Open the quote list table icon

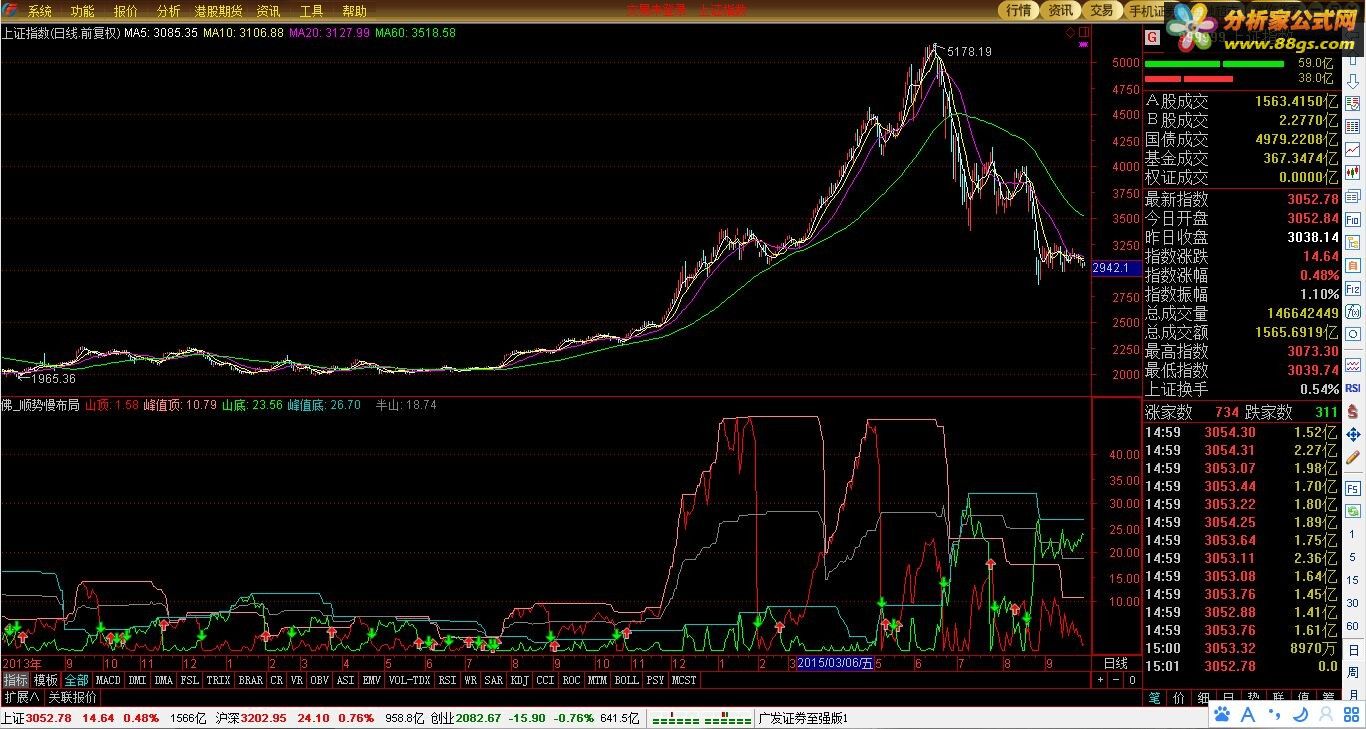point(1353,127)
